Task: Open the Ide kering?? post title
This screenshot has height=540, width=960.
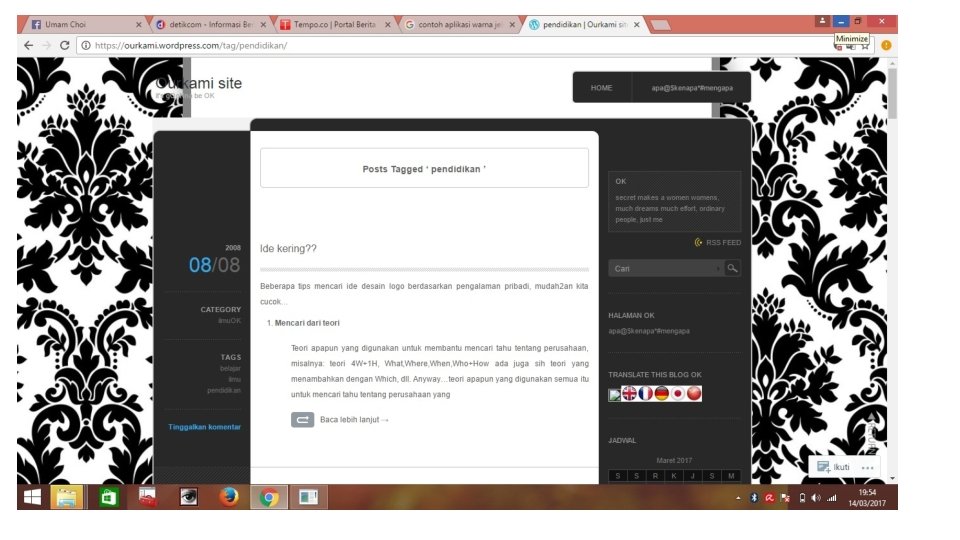Action: coord(288,249)
